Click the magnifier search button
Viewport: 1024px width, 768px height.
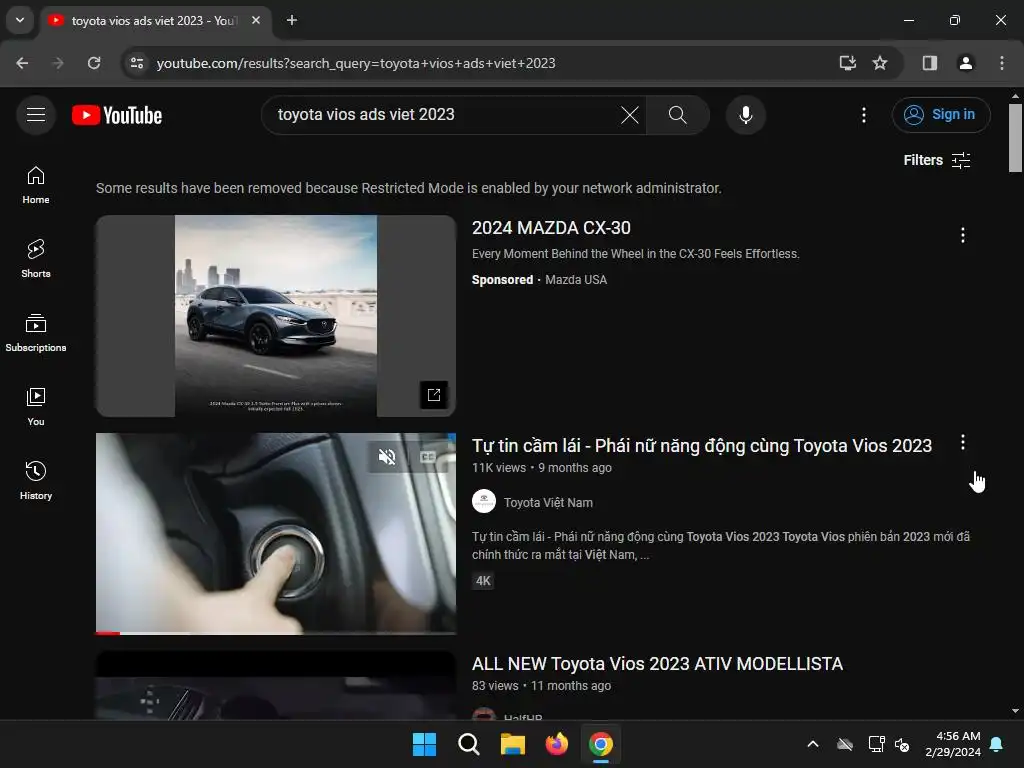pyautogui.click(x=677, y=115)
